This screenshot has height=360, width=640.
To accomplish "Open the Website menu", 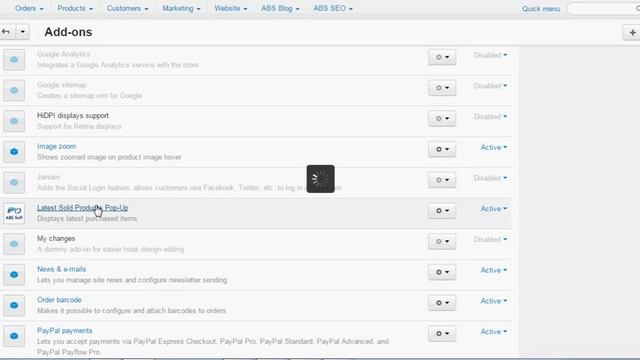I will (231, 8).
